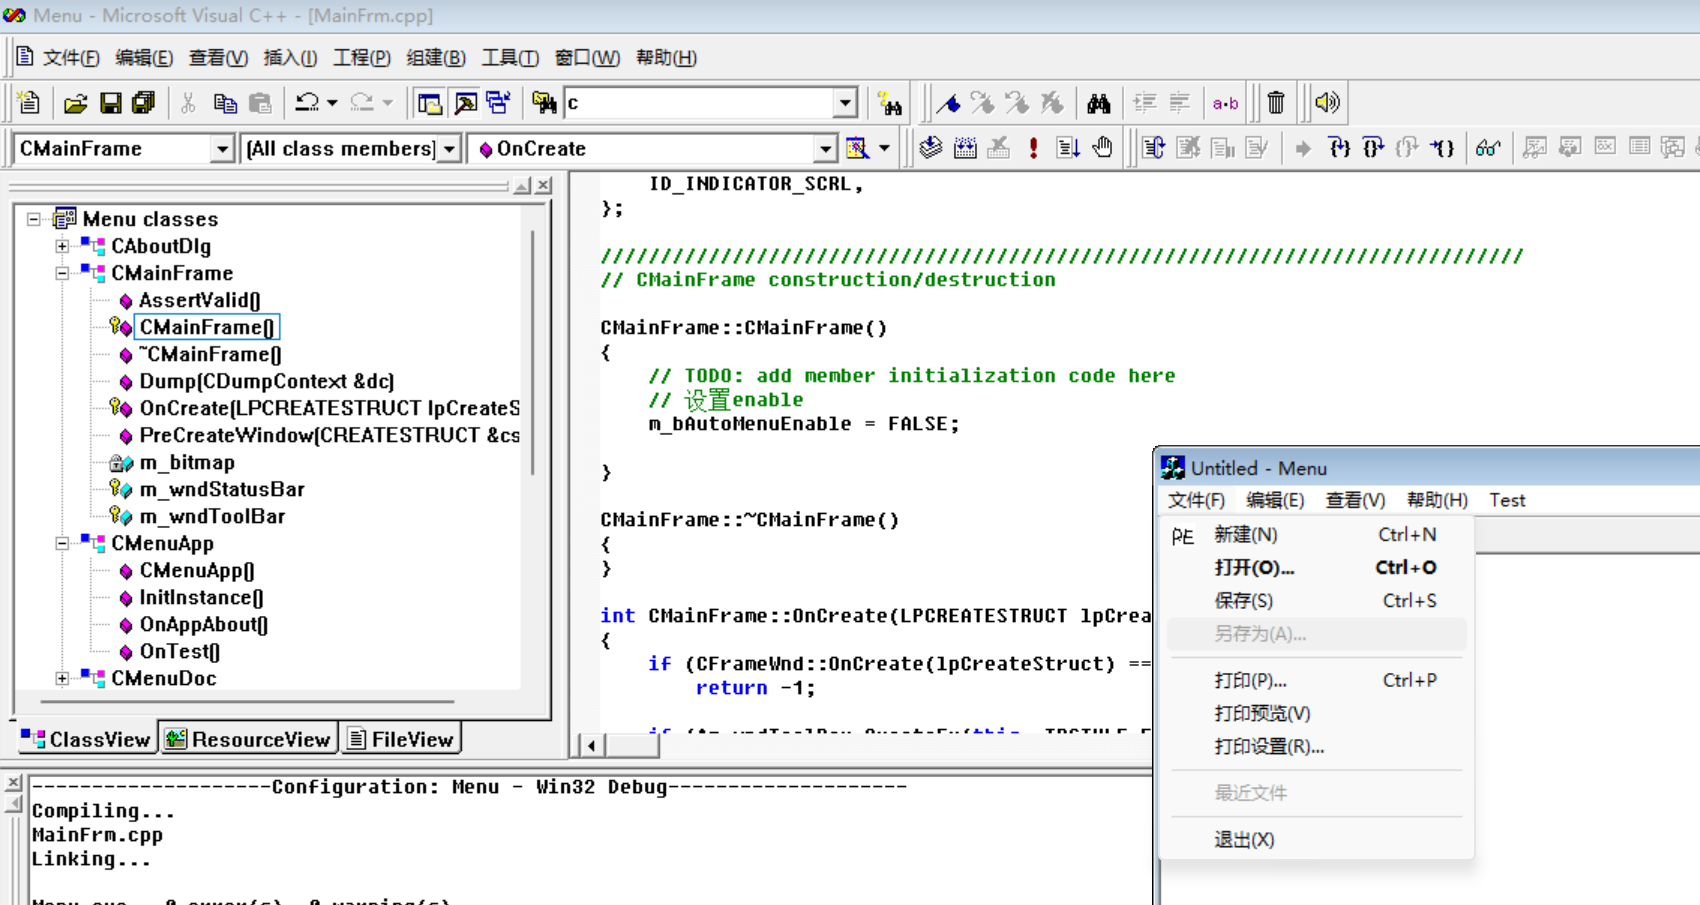Choose 保存(S) in the file menu

(1317, 601)
